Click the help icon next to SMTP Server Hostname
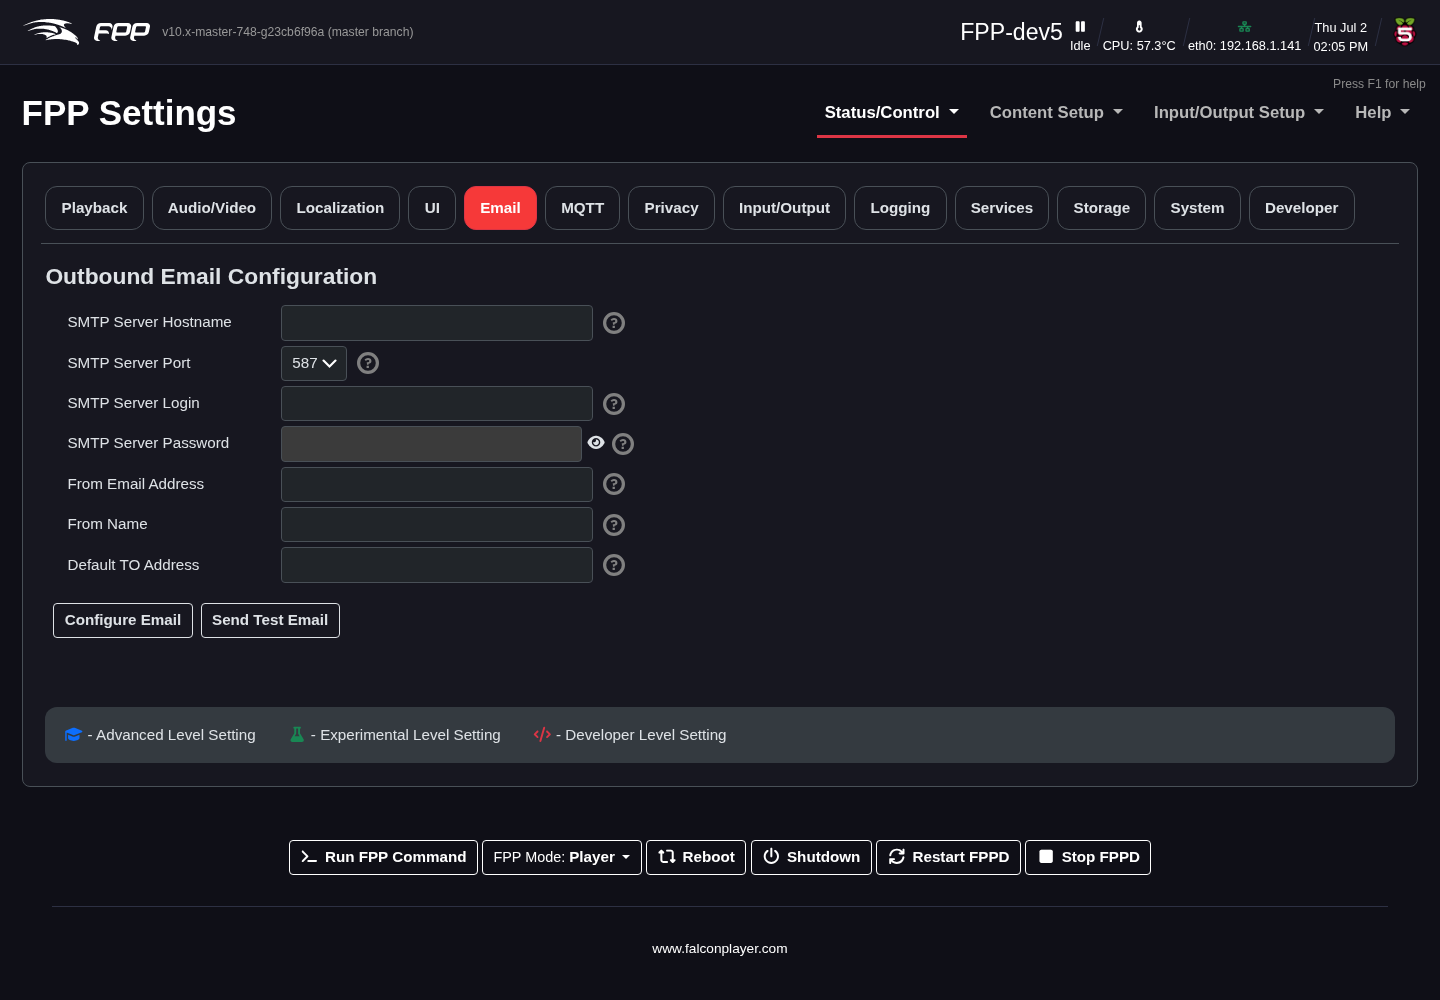1440x1000 pixels. click(x=614, y=323)
